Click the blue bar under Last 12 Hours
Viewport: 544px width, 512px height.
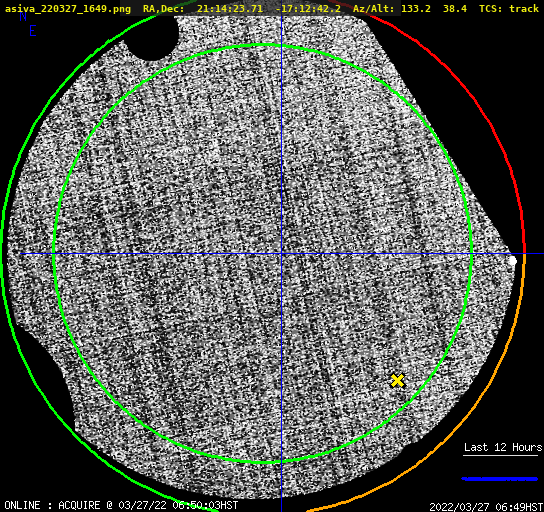[x=500, y=479]
